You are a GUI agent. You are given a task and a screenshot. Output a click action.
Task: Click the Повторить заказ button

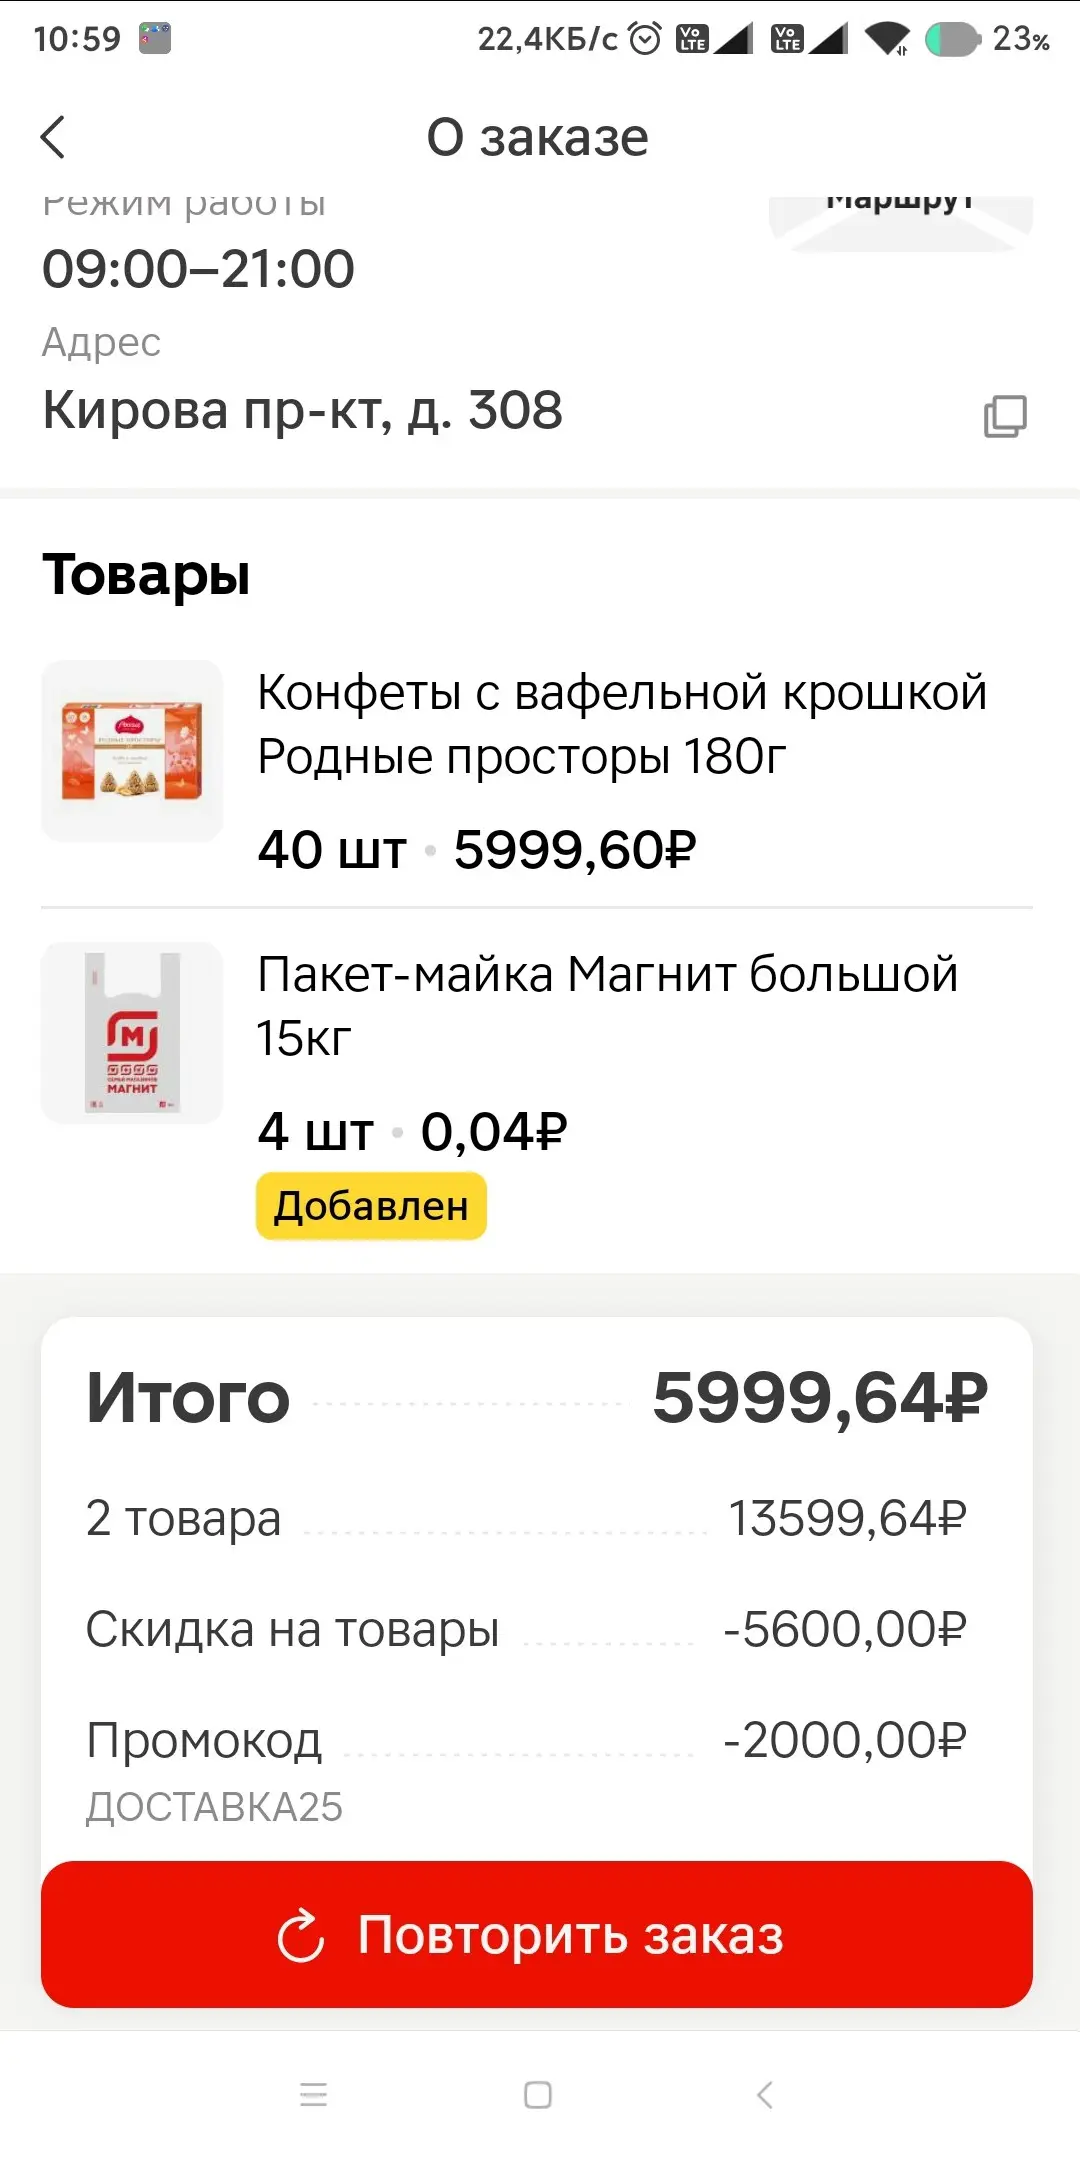537,1934
